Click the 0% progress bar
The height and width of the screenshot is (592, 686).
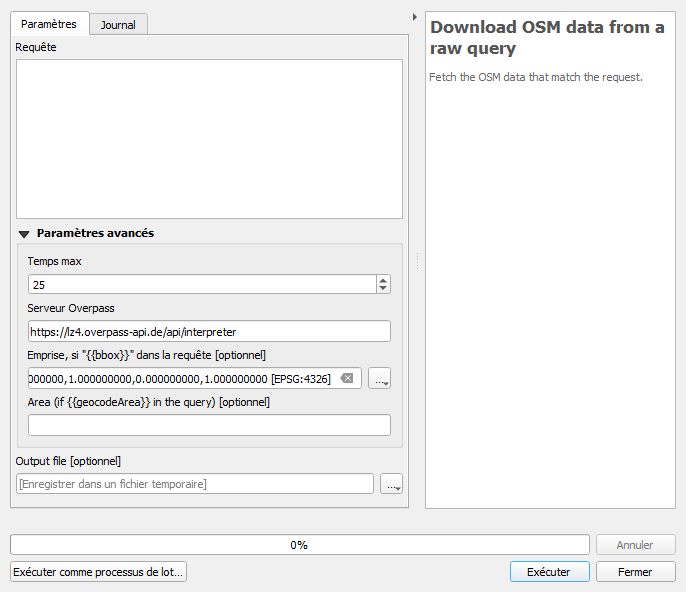(x=299, y=545)
